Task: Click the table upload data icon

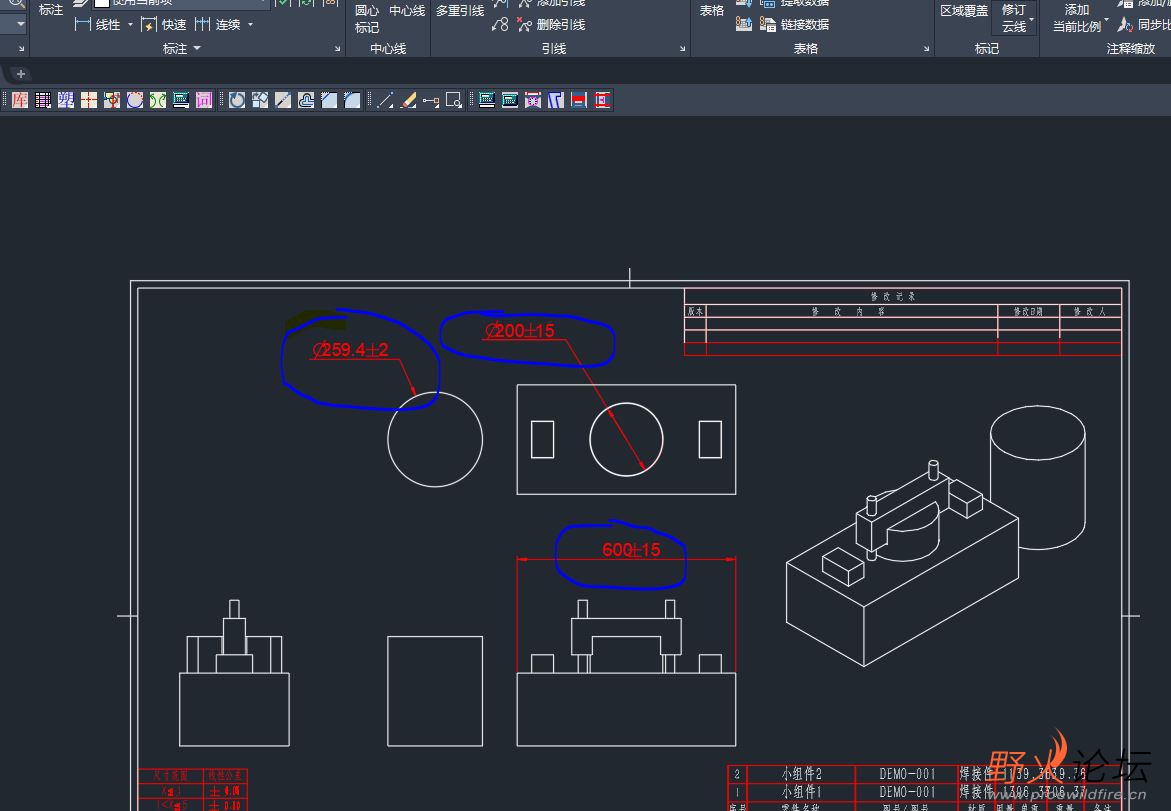Action: [744, 25]
